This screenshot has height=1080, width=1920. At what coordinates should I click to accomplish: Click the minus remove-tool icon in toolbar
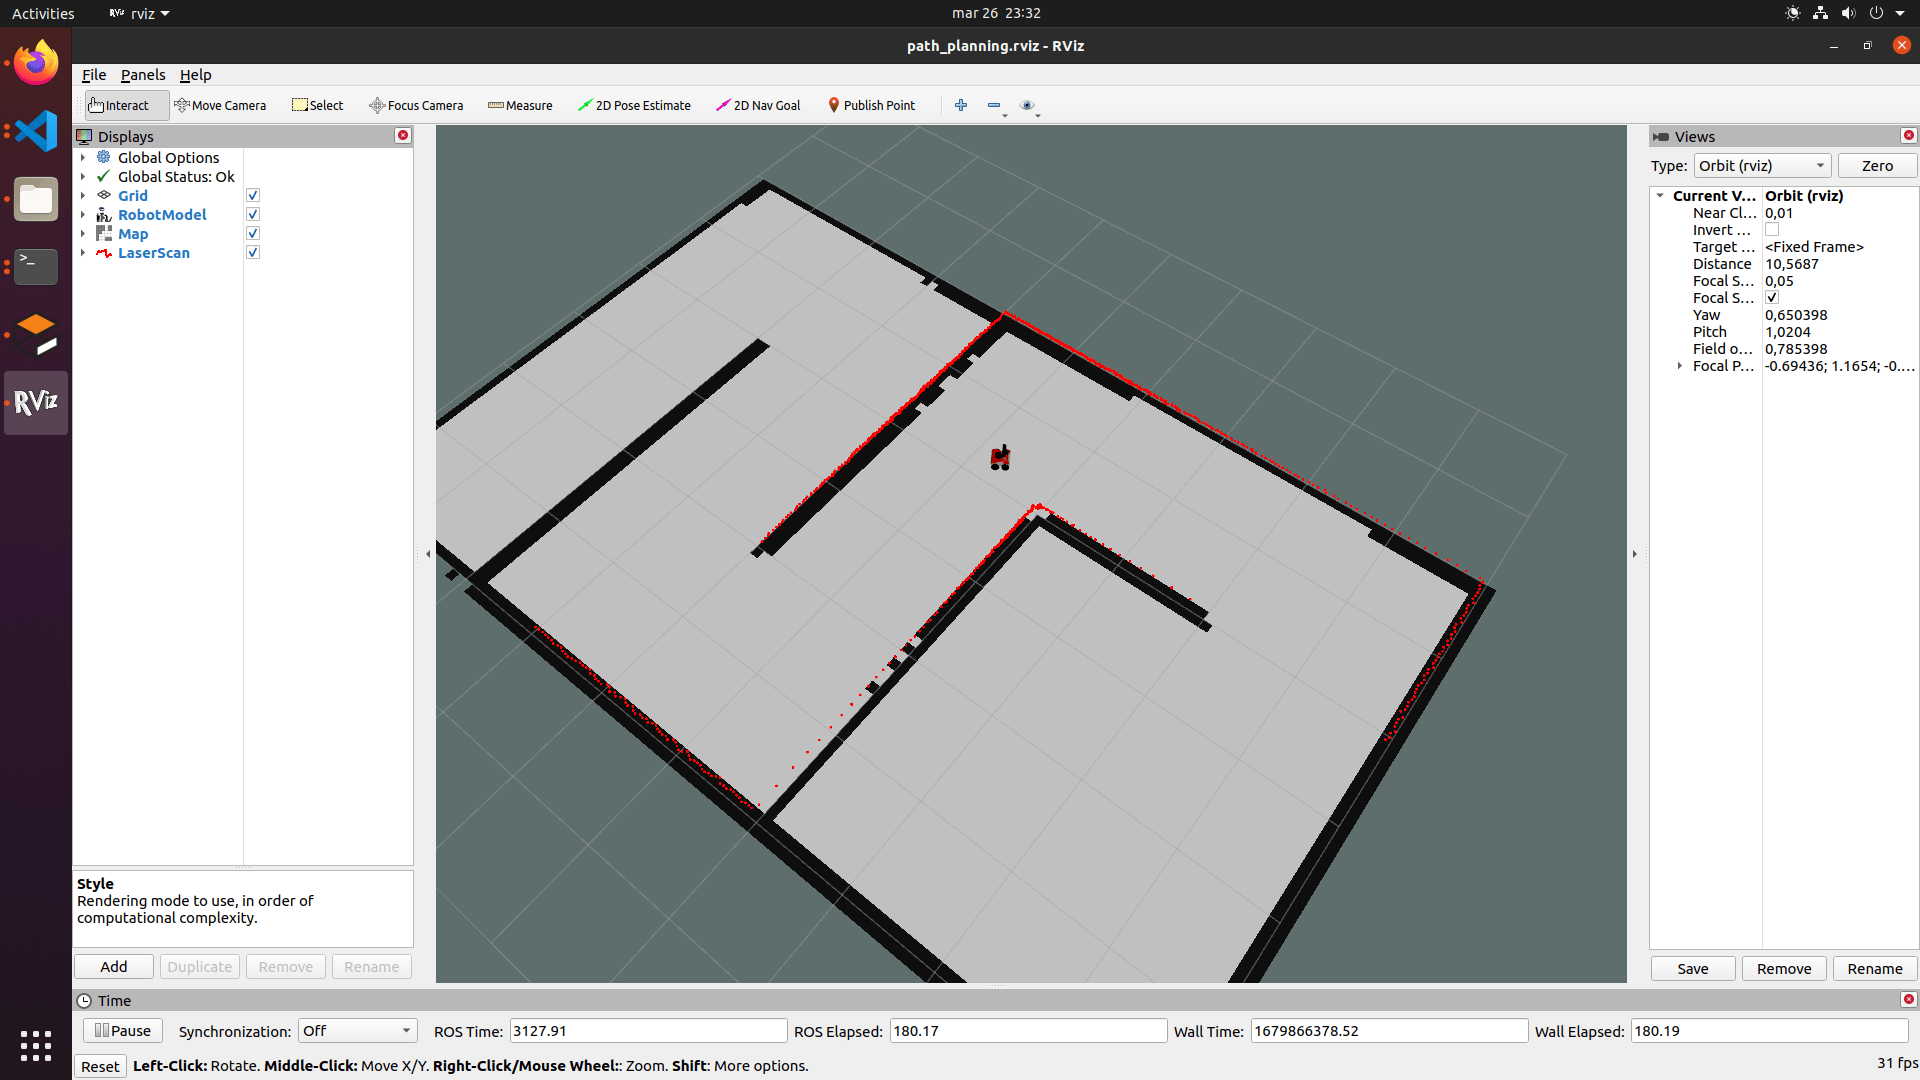(994, 105)
